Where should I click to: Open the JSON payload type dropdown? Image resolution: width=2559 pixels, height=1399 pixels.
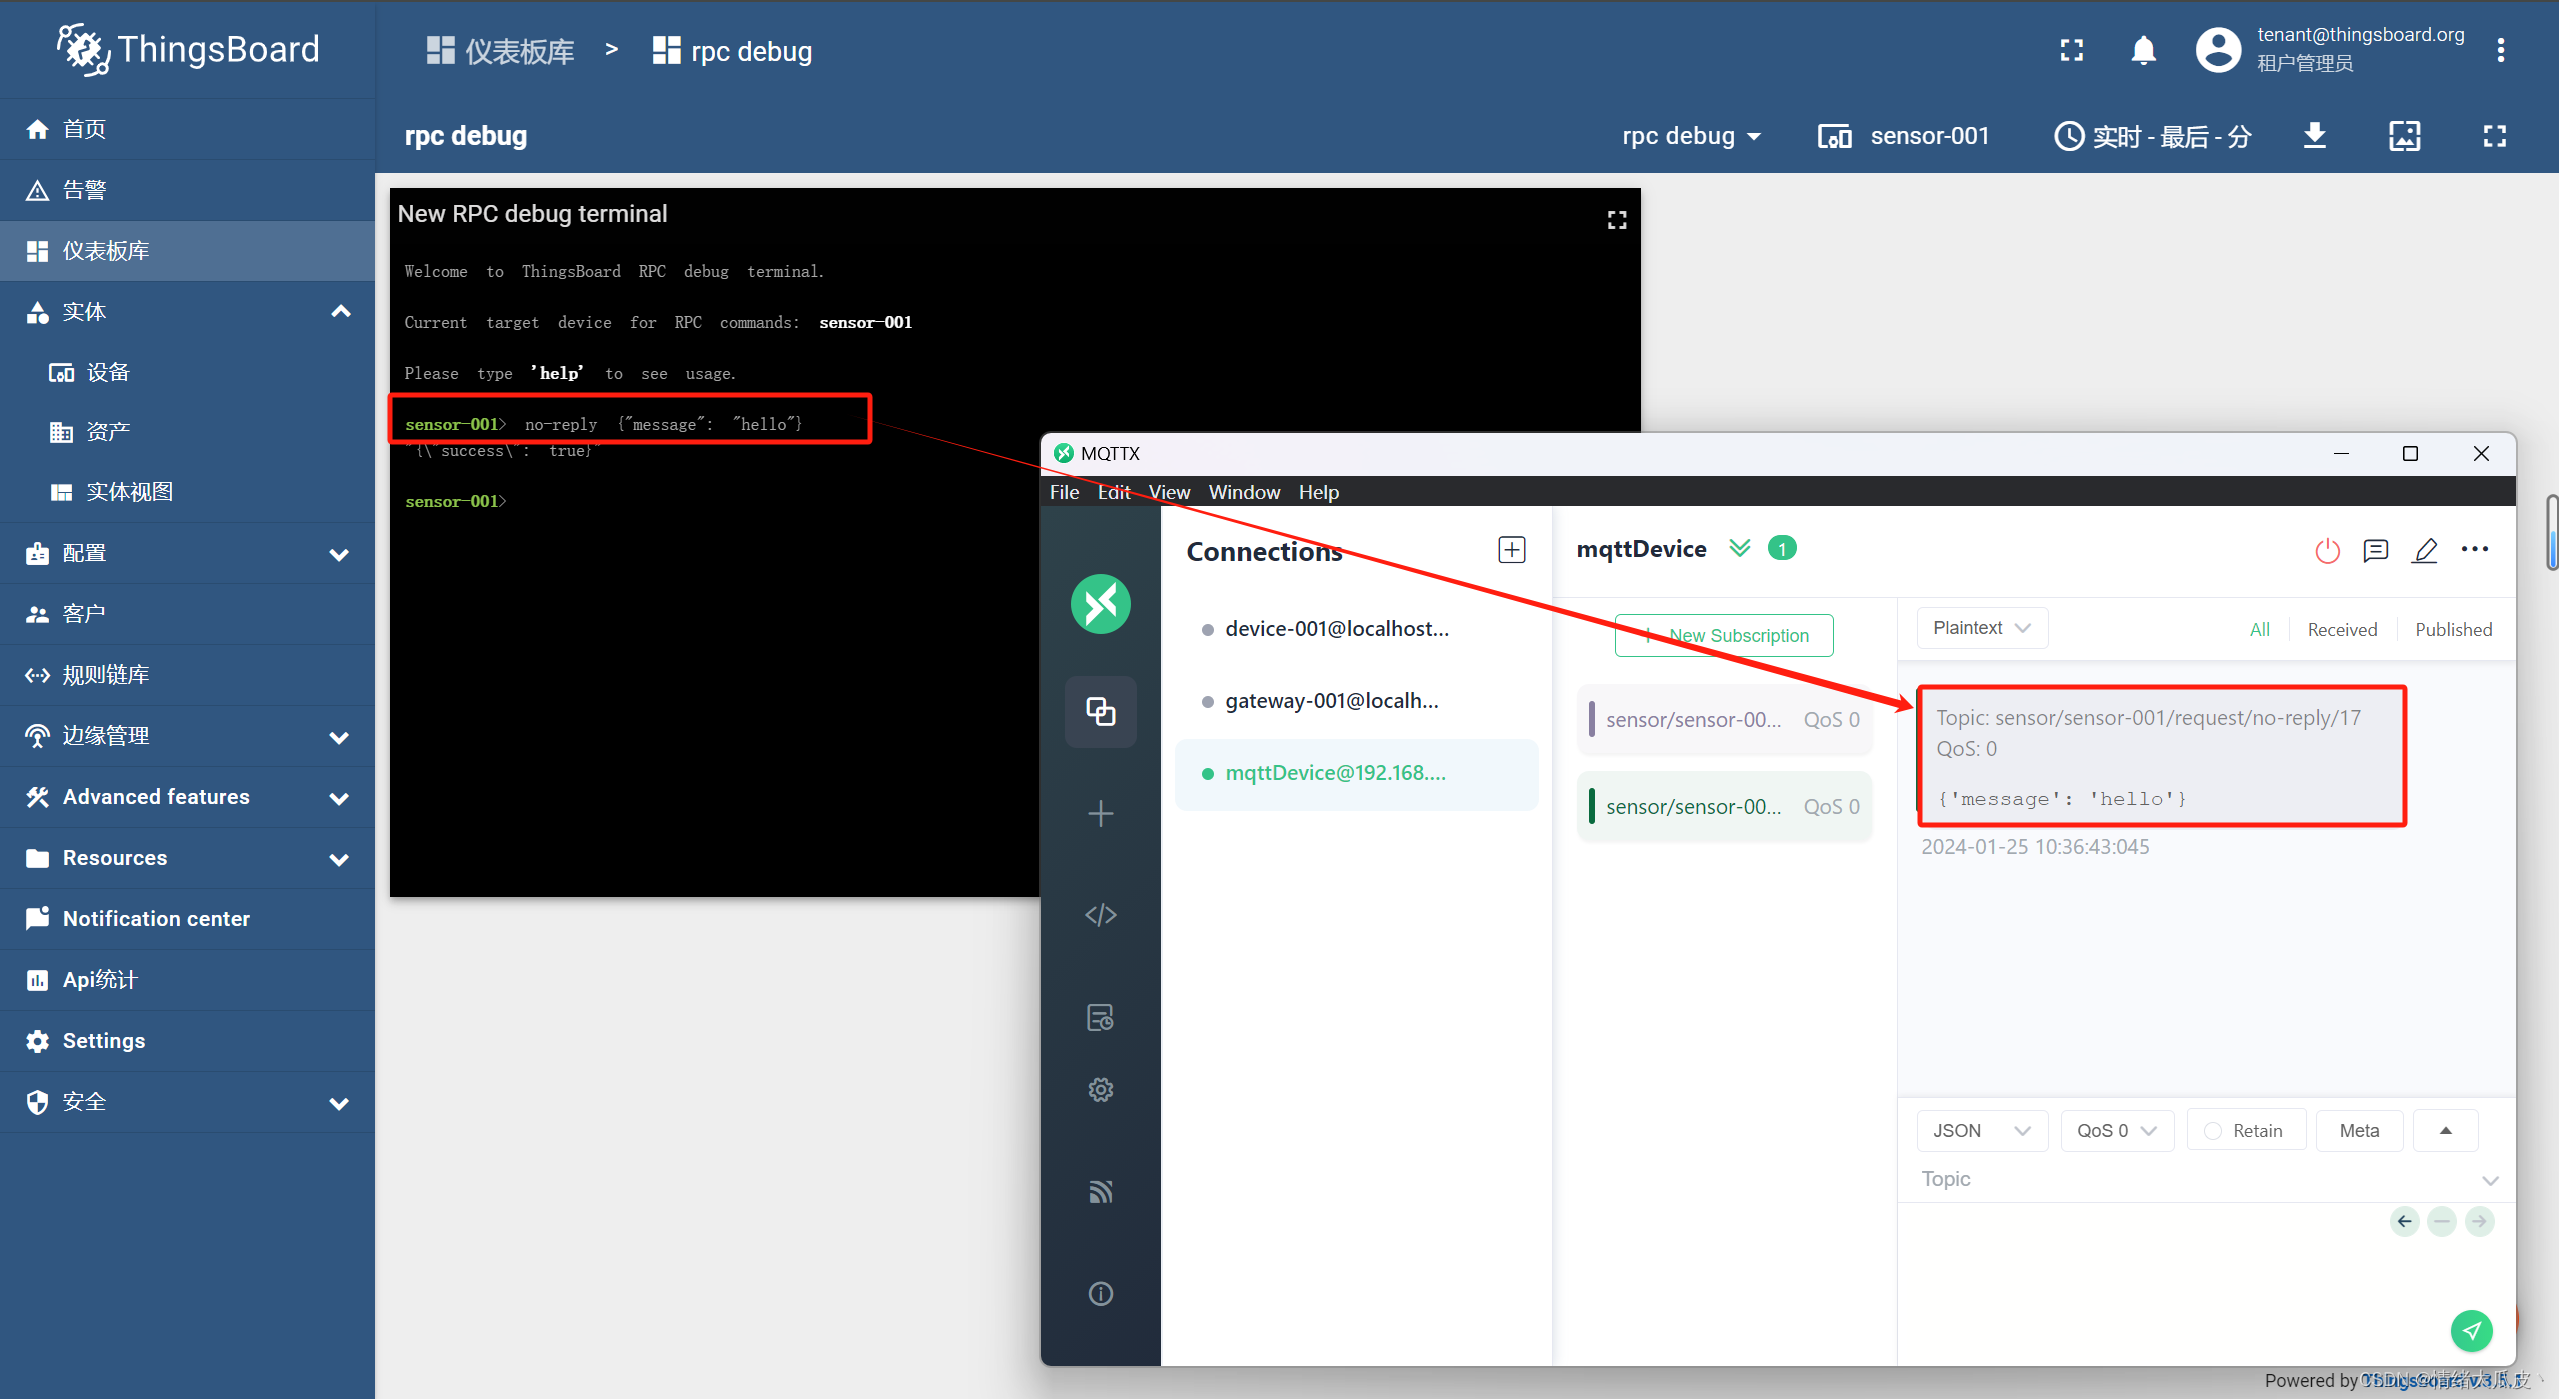point(1981,1130)
